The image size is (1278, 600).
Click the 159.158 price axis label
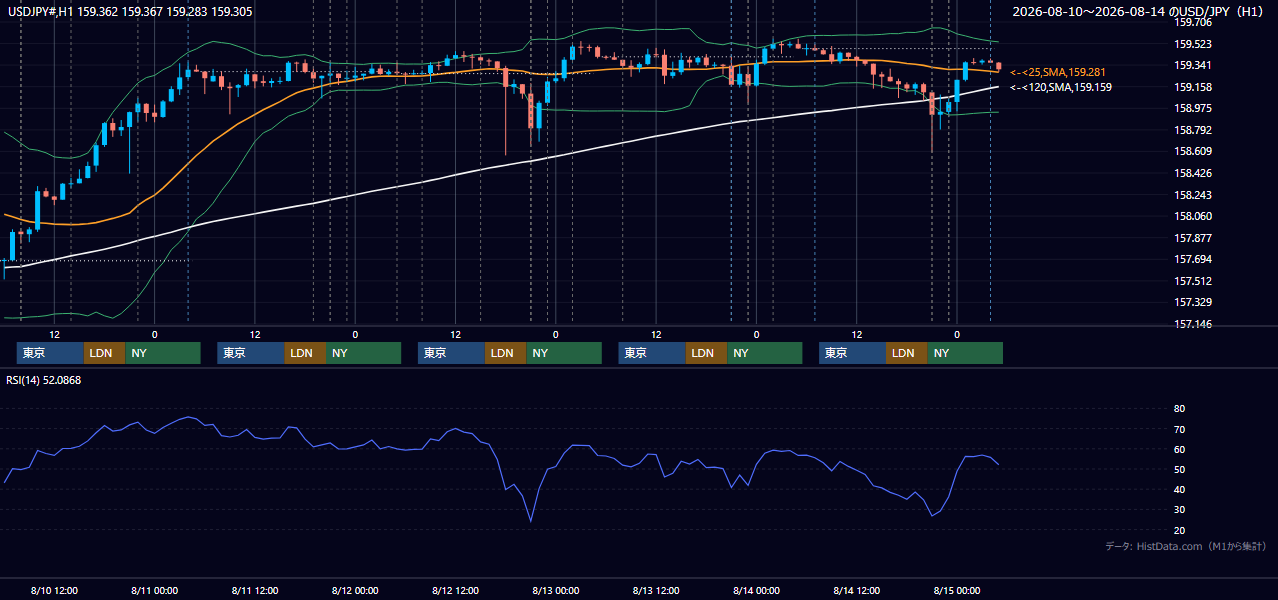point(1193,87)
